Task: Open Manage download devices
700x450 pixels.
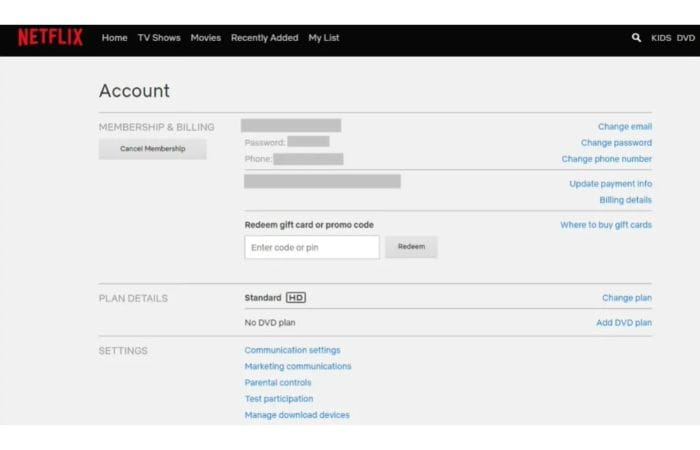Action: [297, 415]
